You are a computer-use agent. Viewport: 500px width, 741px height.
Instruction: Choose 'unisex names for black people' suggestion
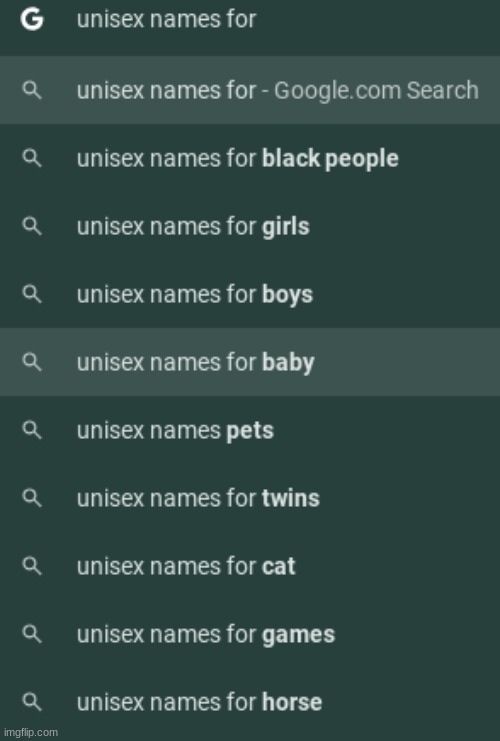(x=250, y=158)
